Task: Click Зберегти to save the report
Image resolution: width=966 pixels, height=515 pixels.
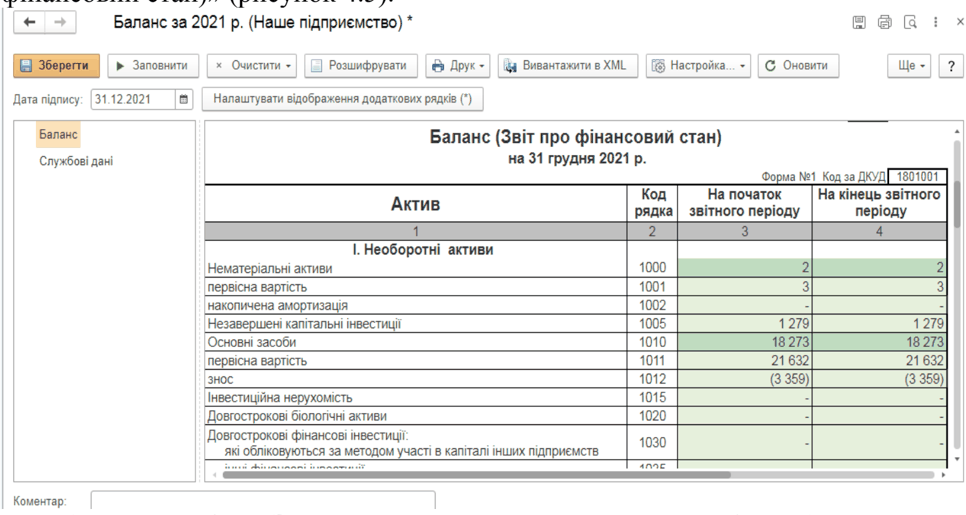Action: pyautogui.click(x=57, y=66)
